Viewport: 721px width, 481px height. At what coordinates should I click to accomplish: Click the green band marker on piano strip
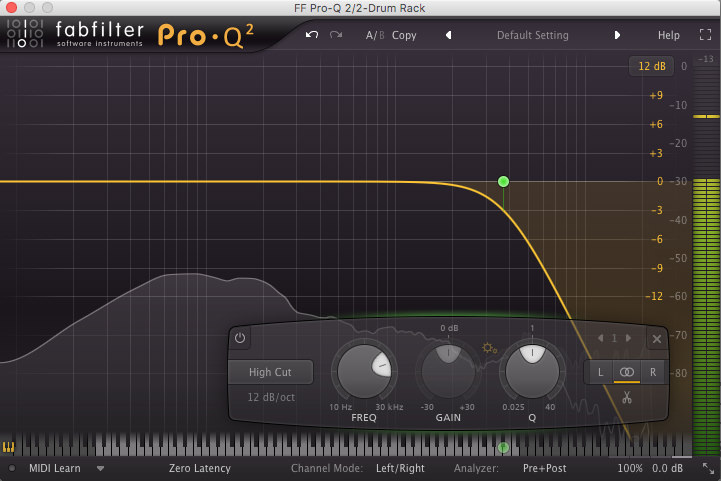click(504, 447)
